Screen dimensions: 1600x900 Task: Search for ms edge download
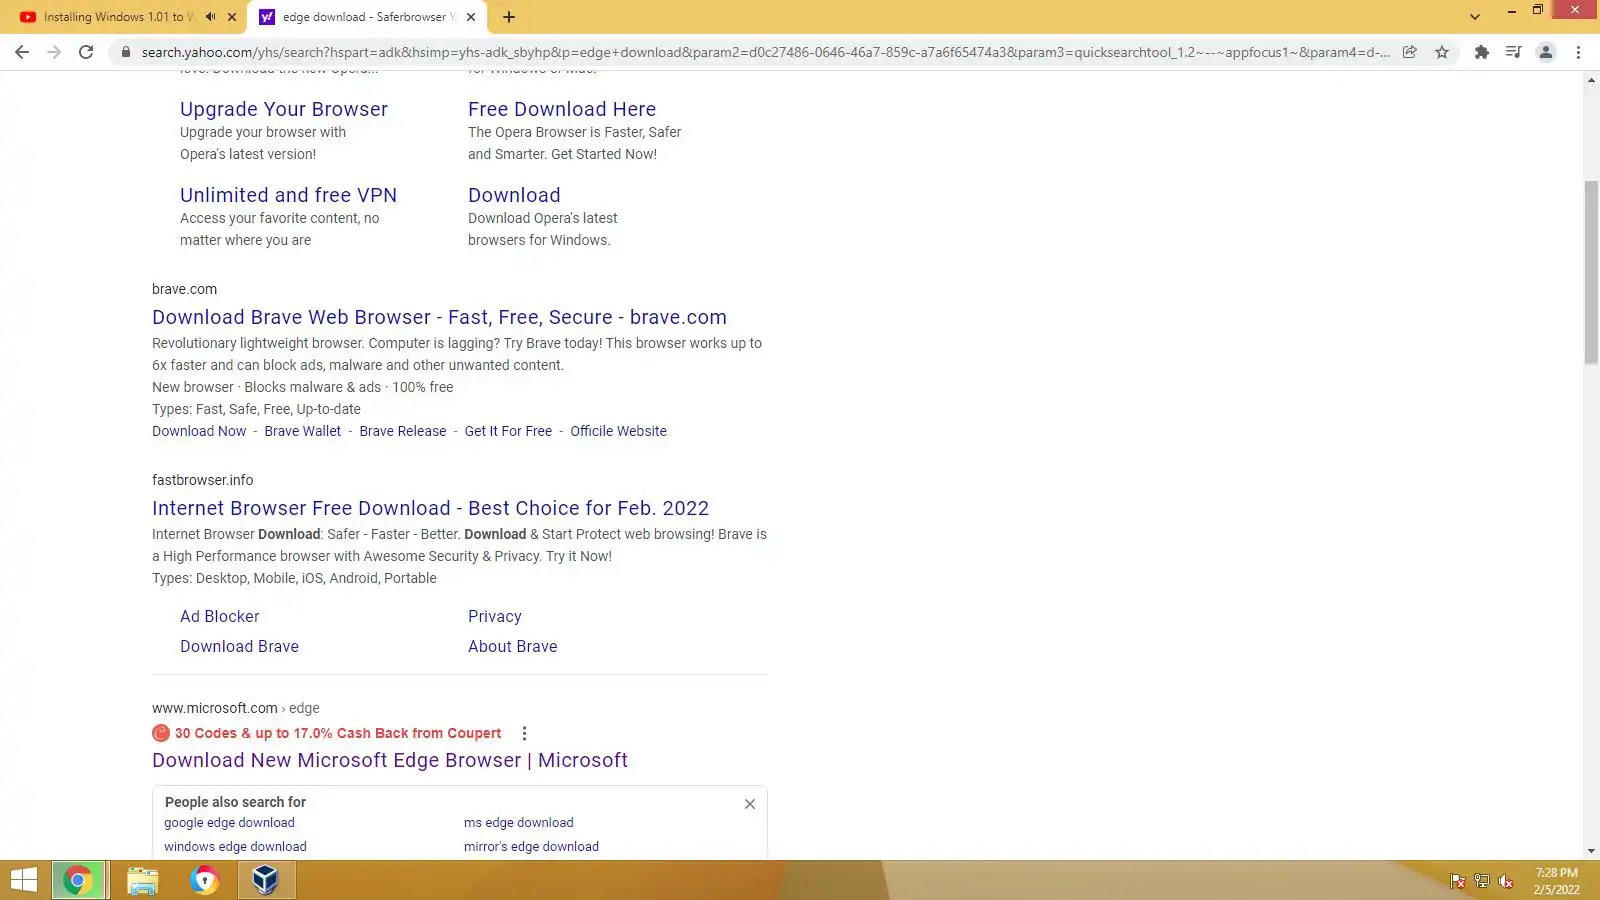(519, 823)
